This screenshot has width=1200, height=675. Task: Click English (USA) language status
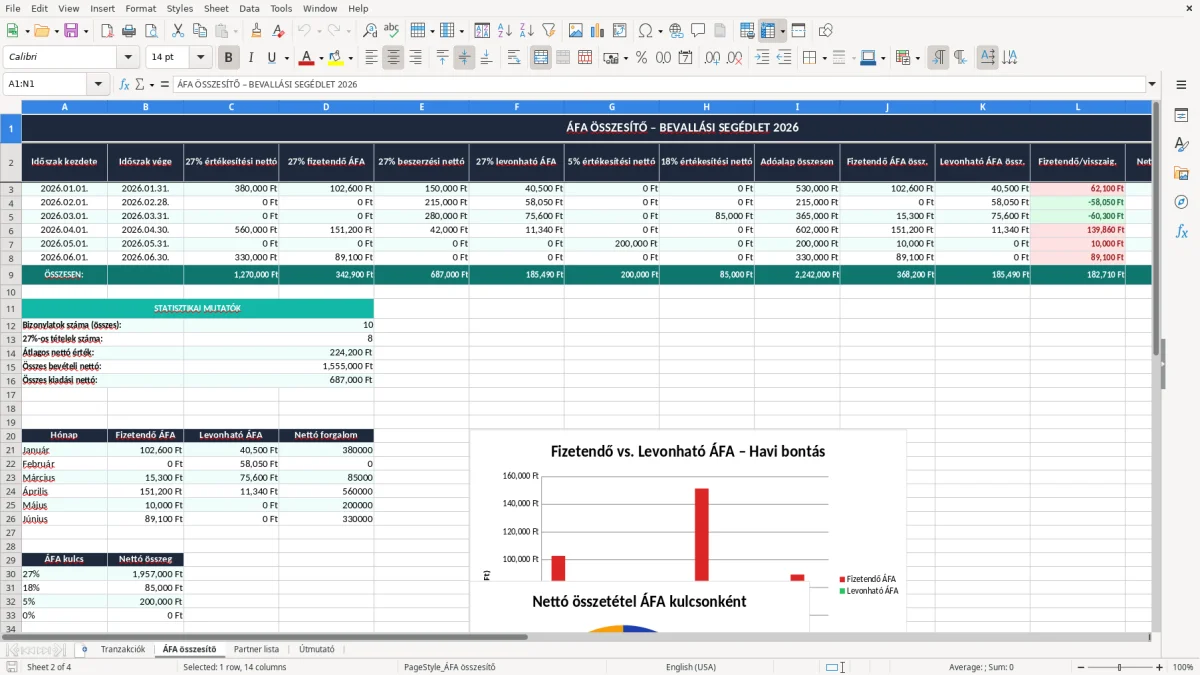(691, 667)
